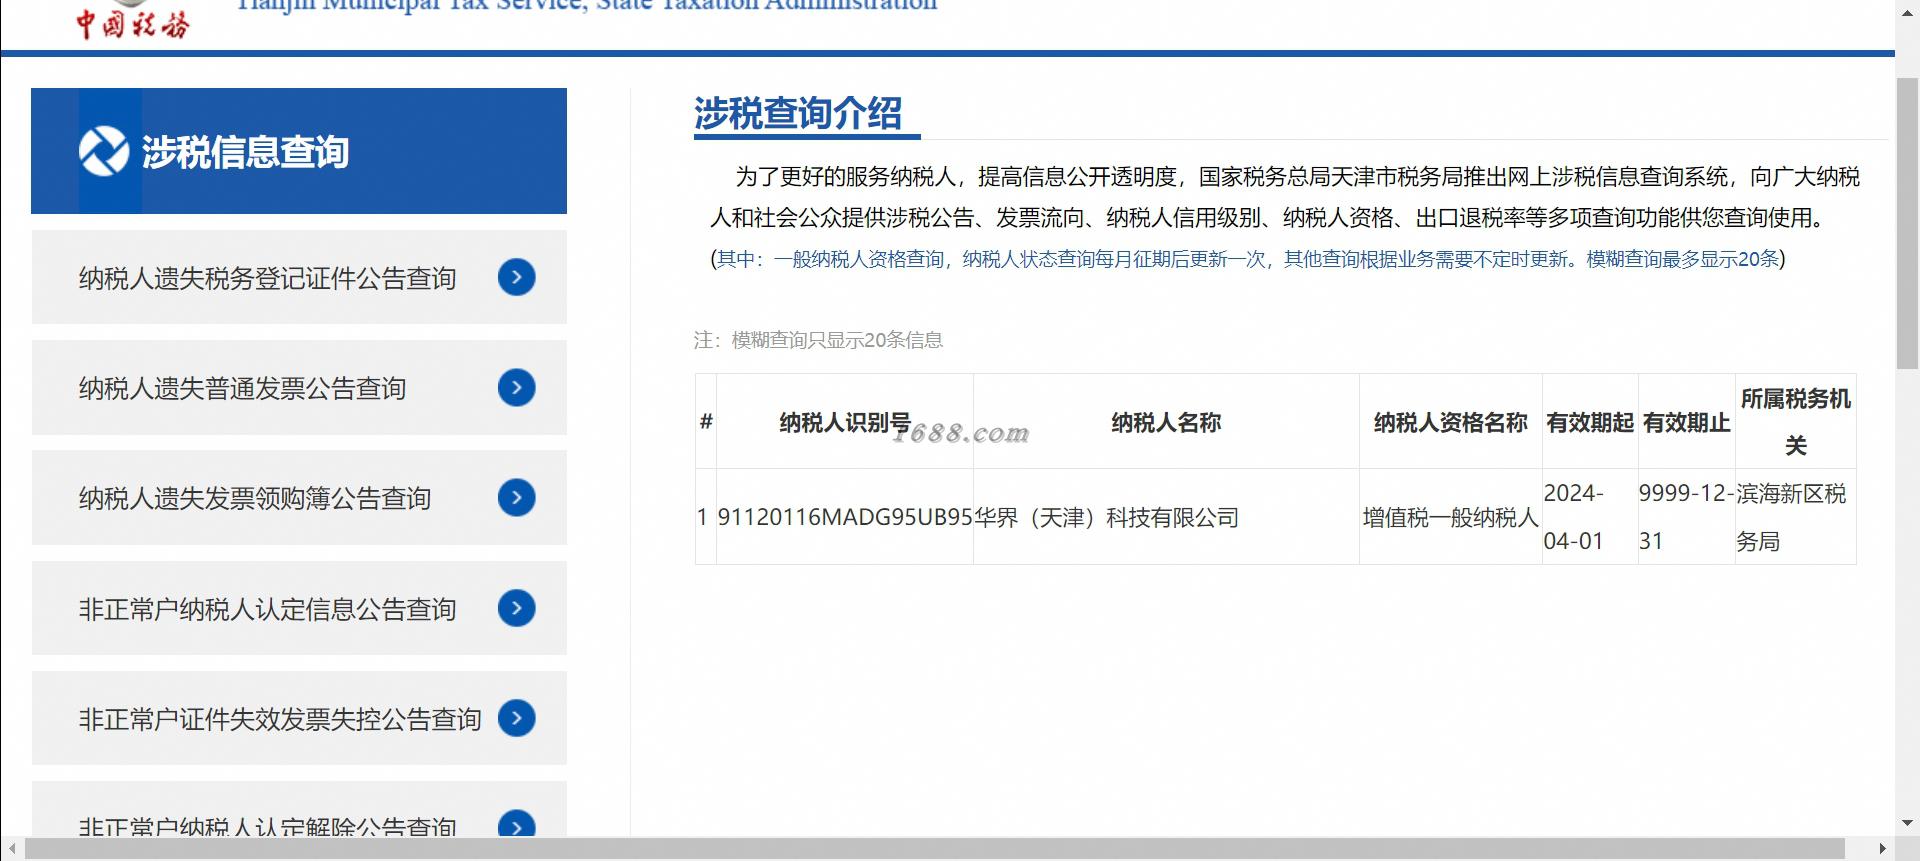Screen dimensions: 1920x861
Task: Select the 华界（天津）科技有限公司 name cell
Action: click(1166, 517)
